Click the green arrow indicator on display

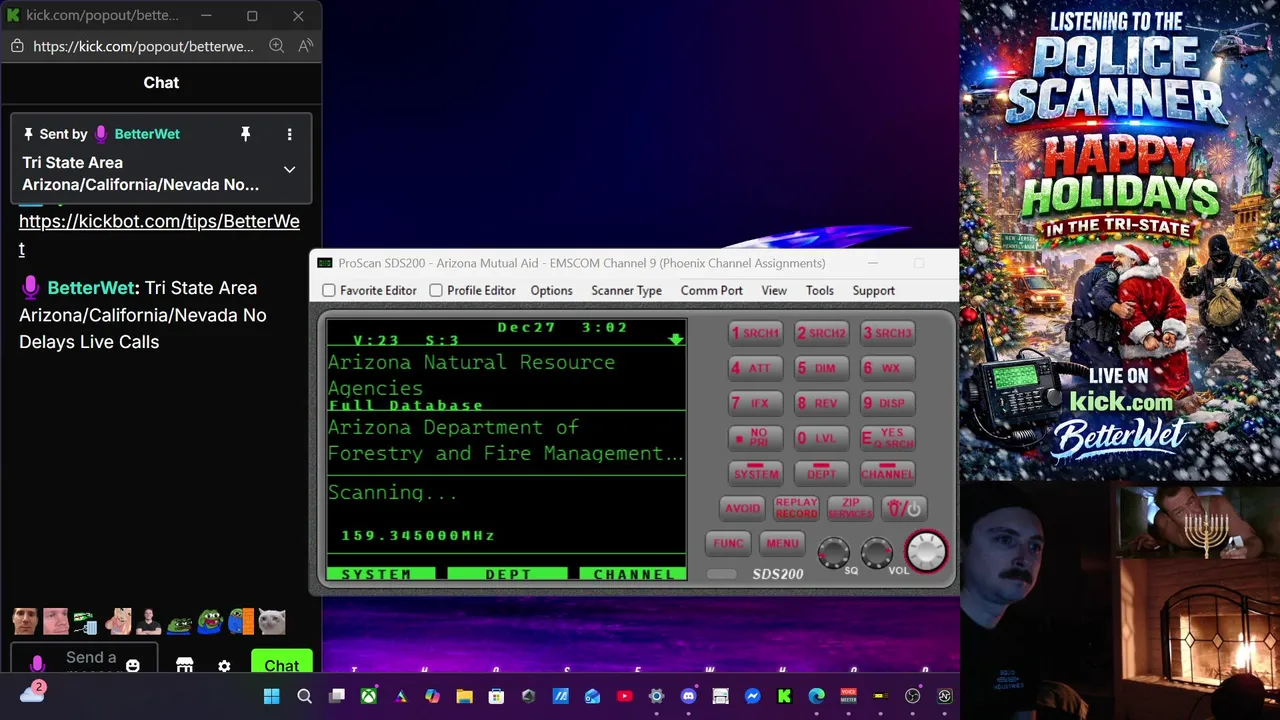(x=676, y=339)
